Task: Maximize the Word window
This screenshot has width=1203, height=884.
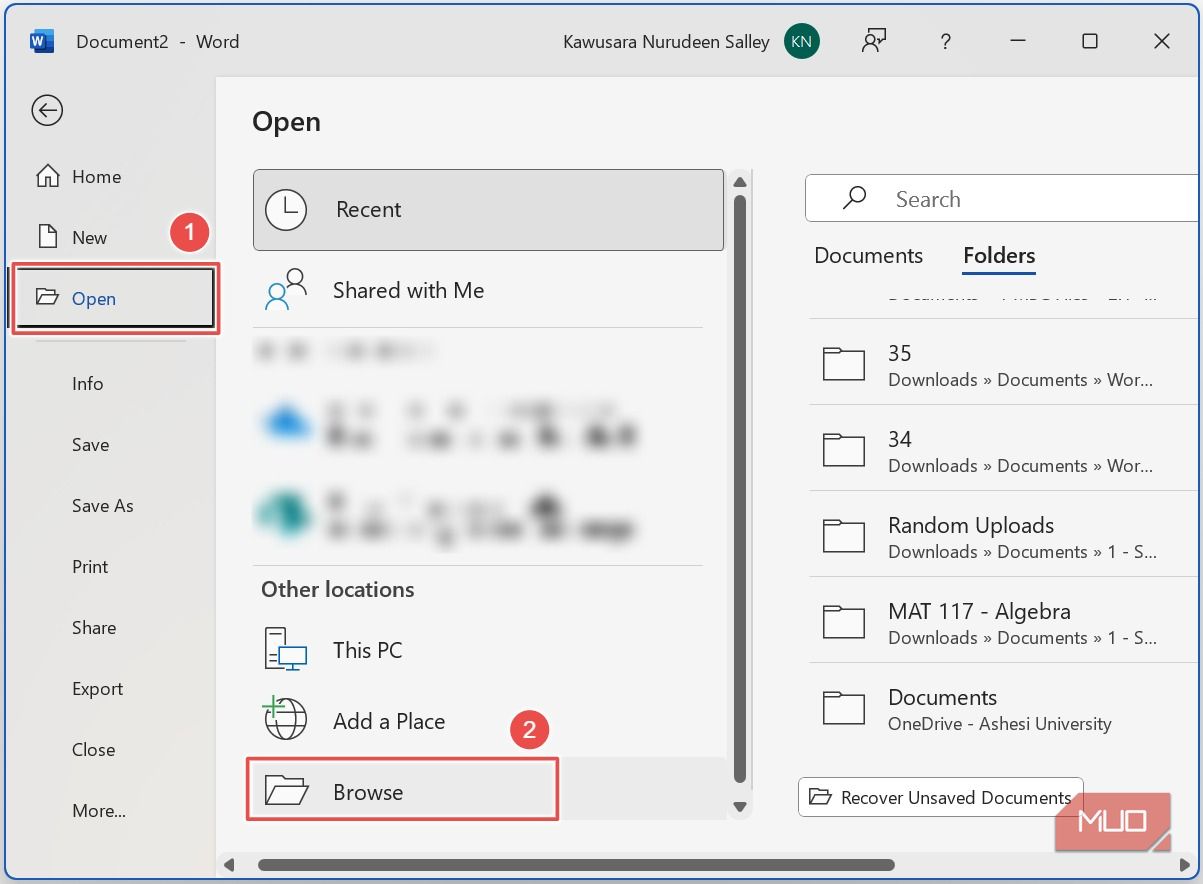Action: click(x=1090, y=41)
